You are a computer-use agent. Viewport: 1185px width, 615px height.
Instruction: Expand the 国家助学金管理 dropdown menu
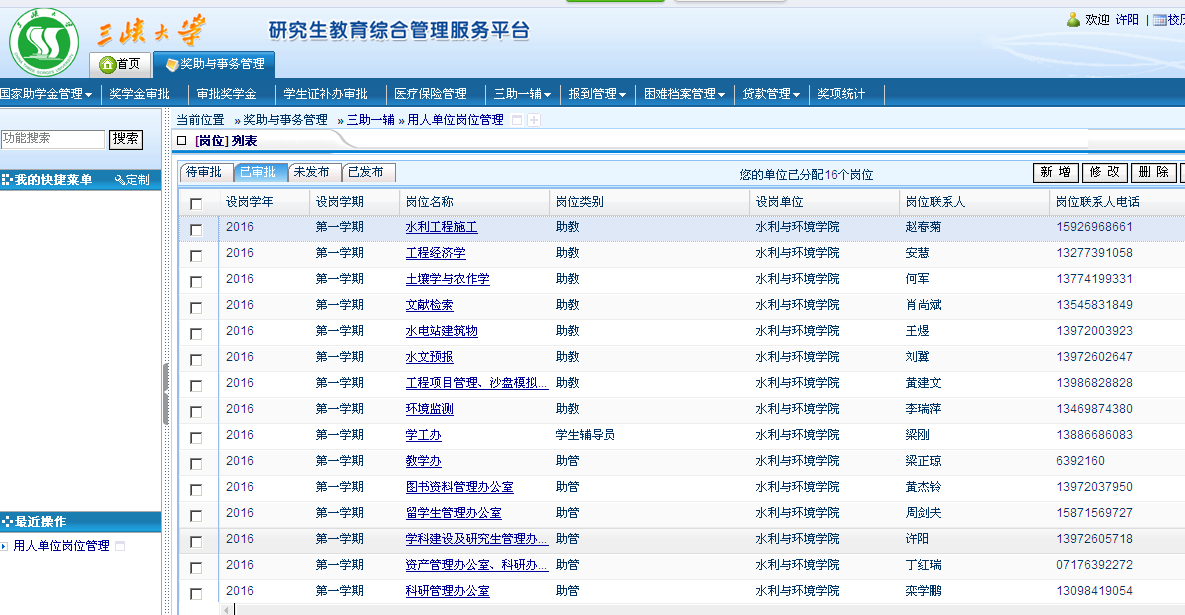point(47,94)
